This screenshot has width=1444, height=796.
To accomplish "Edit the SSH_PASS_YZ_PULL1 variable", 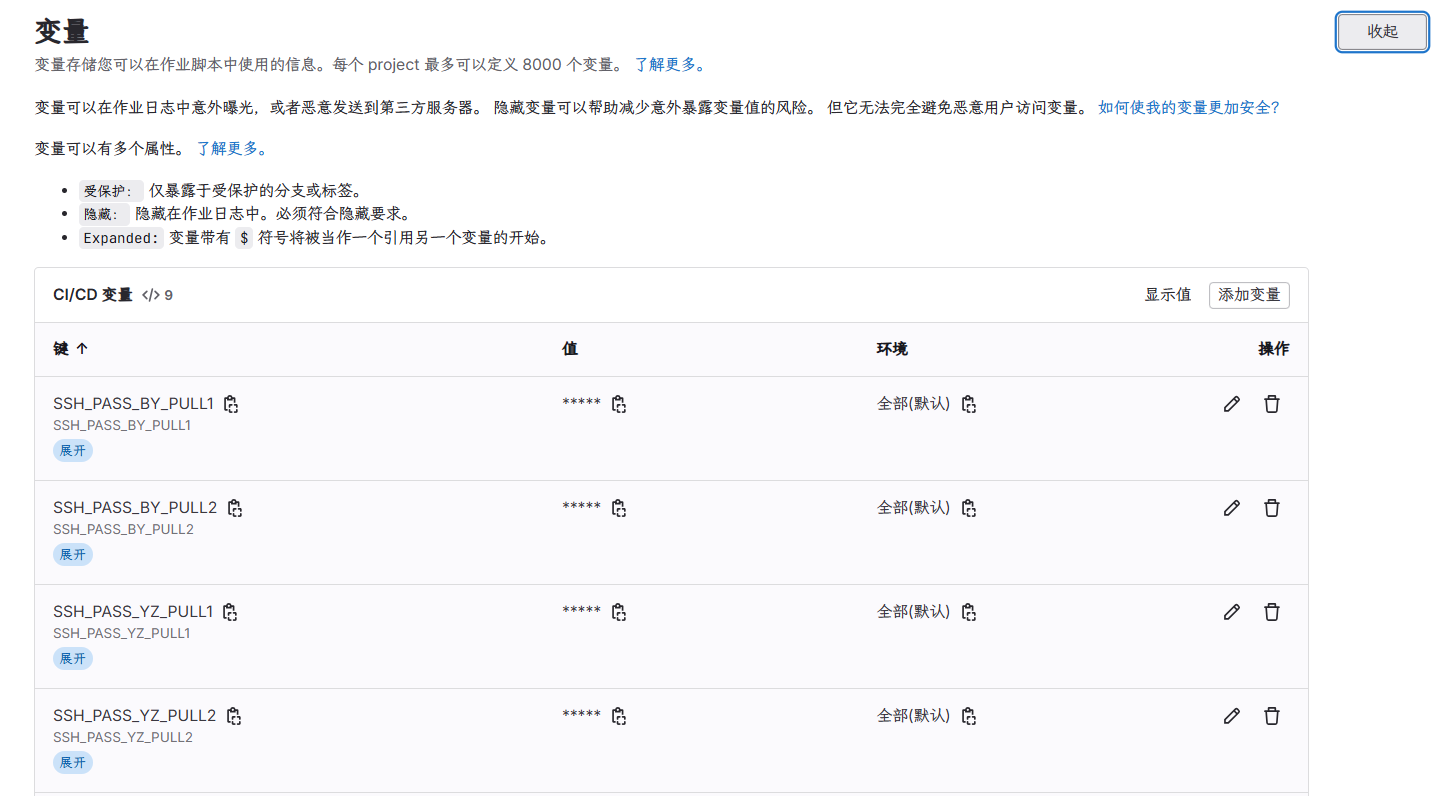I will click(x=1231, y=612).
